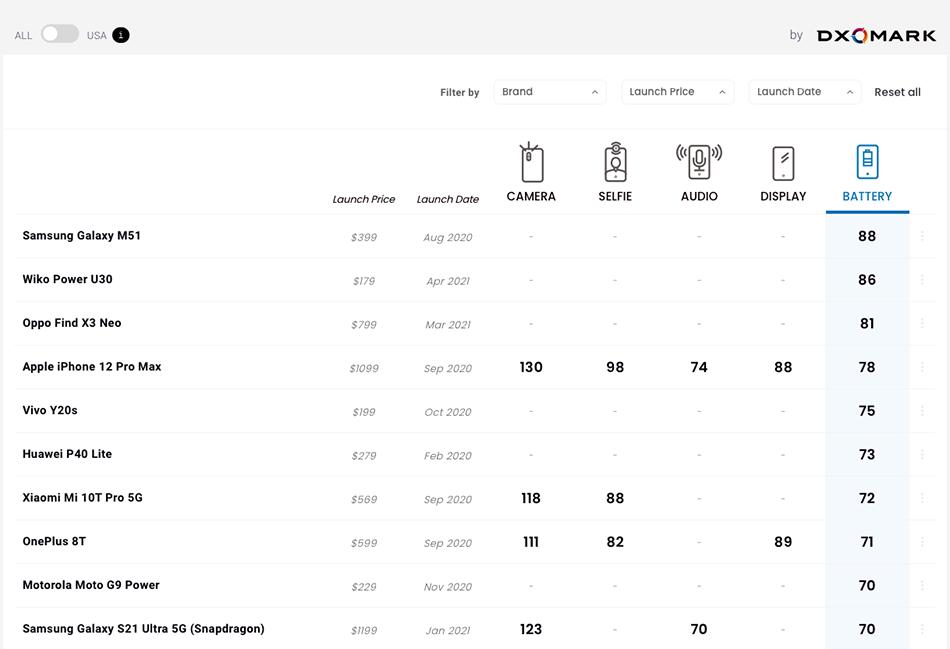Screen dimensions: 950x649
Task: Open the USA info icon
Action: click(x=121, y=35)
